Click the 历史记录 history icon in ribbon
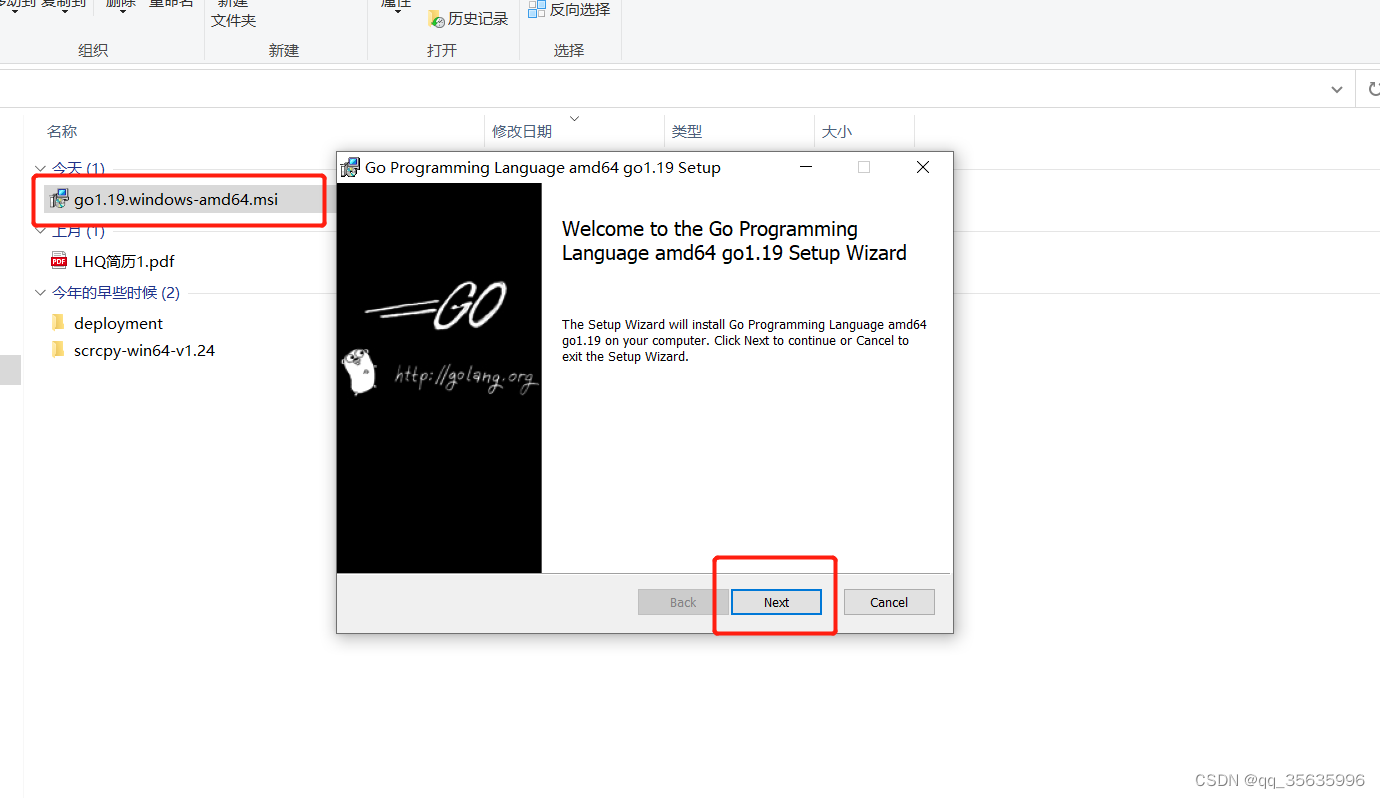This screenshot has height=798, width=1380. click(x=436, y=18)
